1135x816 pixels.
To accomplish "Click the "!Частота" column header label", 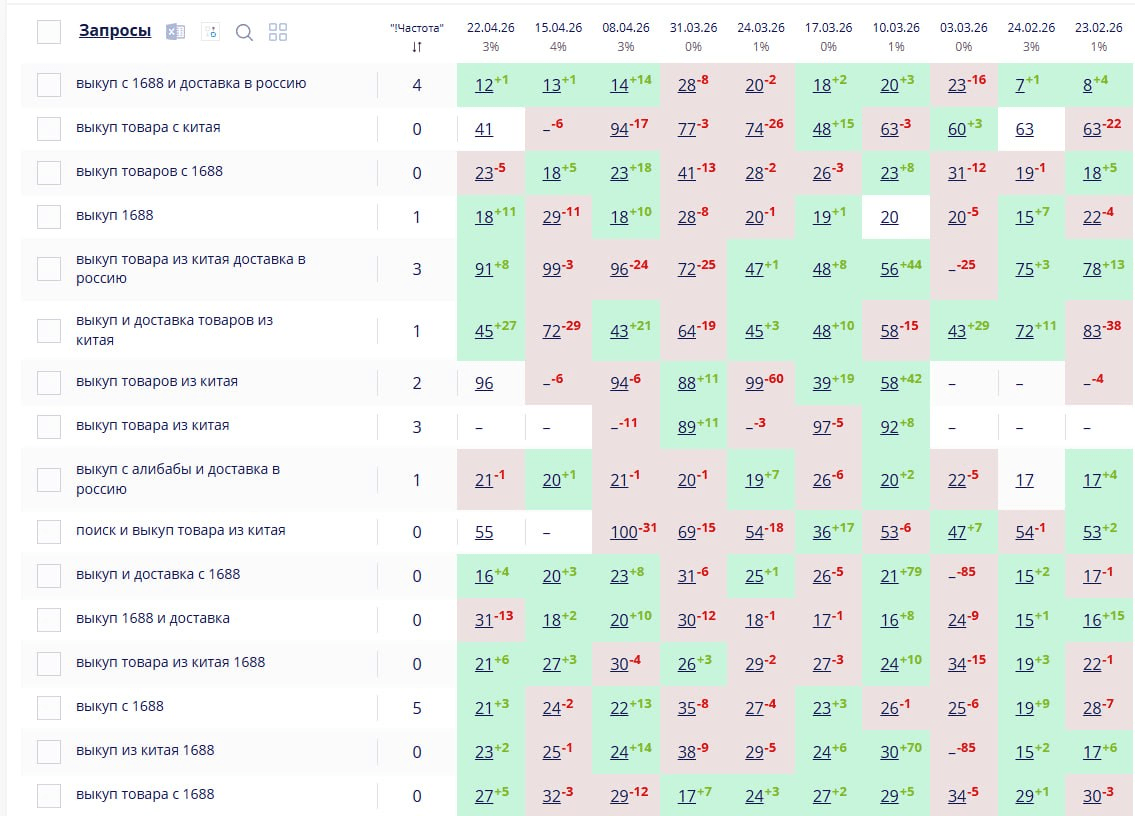I will coord(417,28).
